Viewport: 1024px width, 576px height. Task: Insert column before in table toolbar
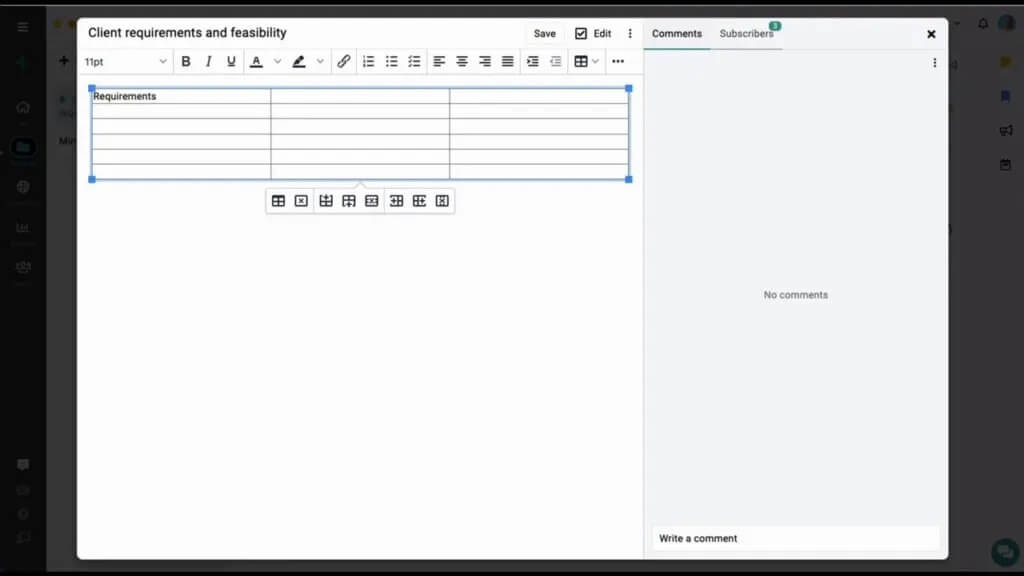coord(397,201)
